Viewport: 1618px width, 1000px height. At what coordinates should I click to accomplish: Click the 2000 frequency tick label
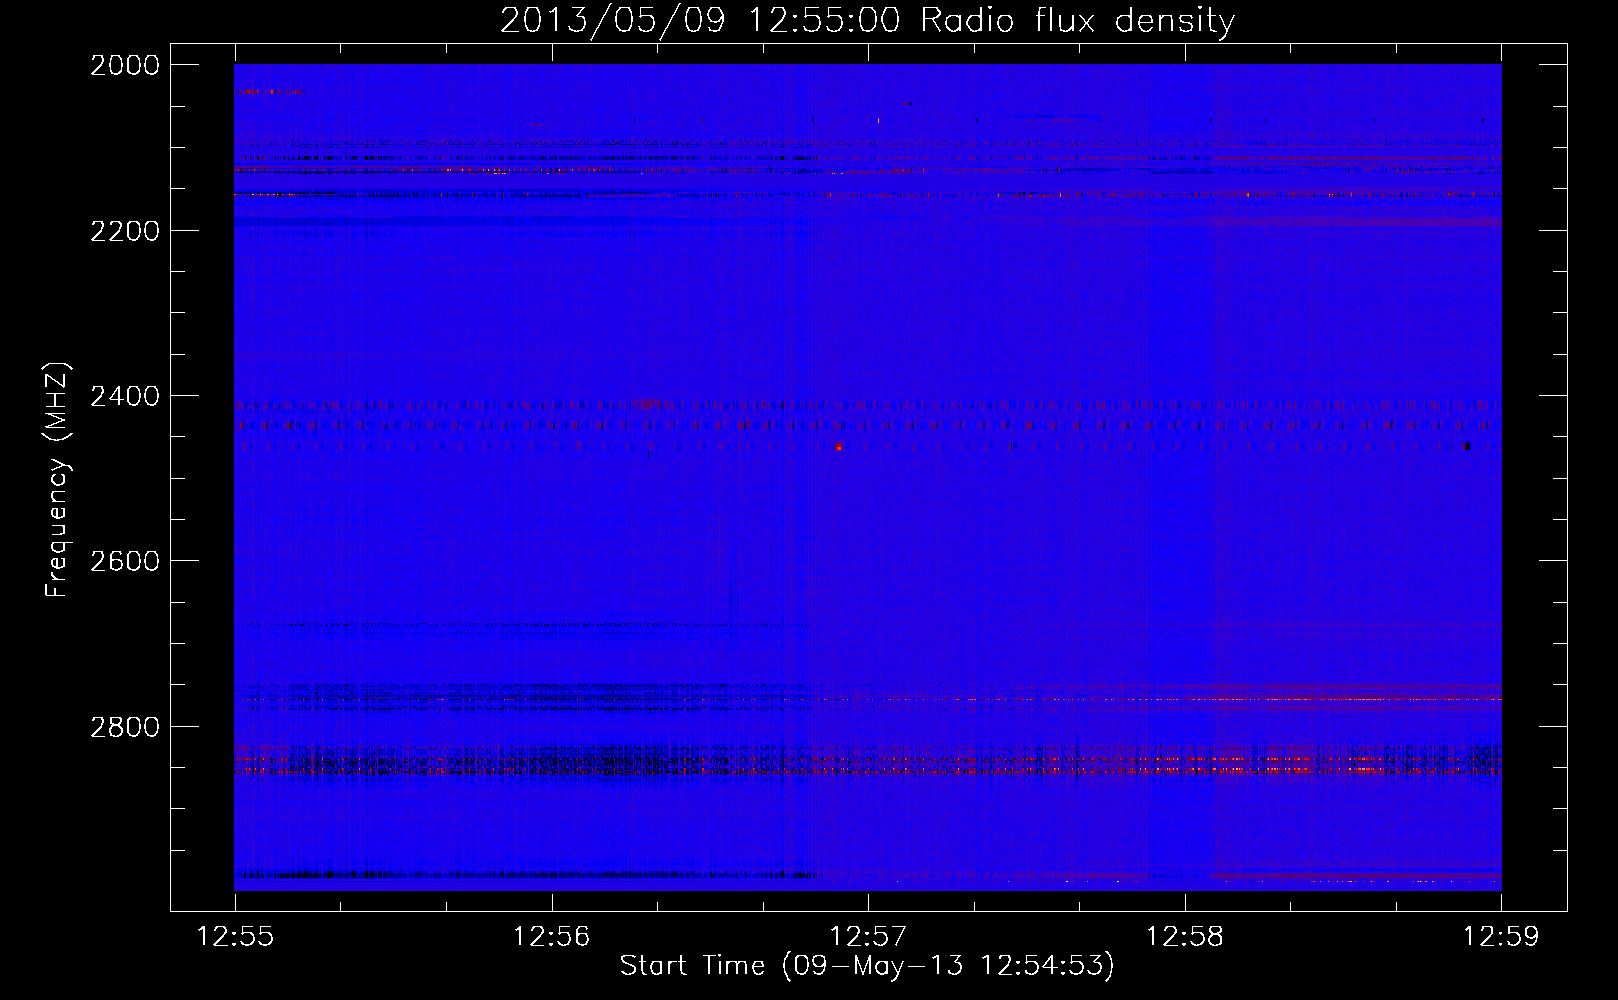[x=125, y=65]
